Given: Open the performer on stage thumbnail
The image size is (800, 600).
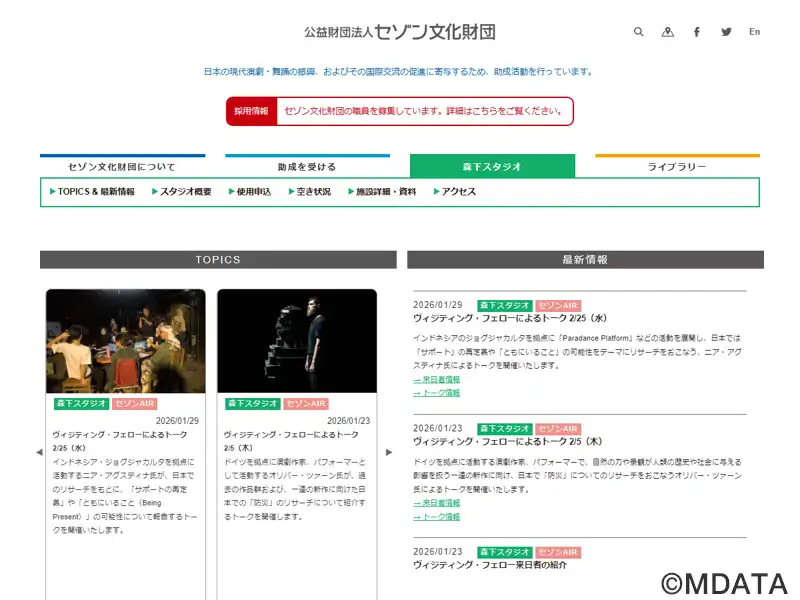Looking at the screenshot, I should (x=297, y=340).
